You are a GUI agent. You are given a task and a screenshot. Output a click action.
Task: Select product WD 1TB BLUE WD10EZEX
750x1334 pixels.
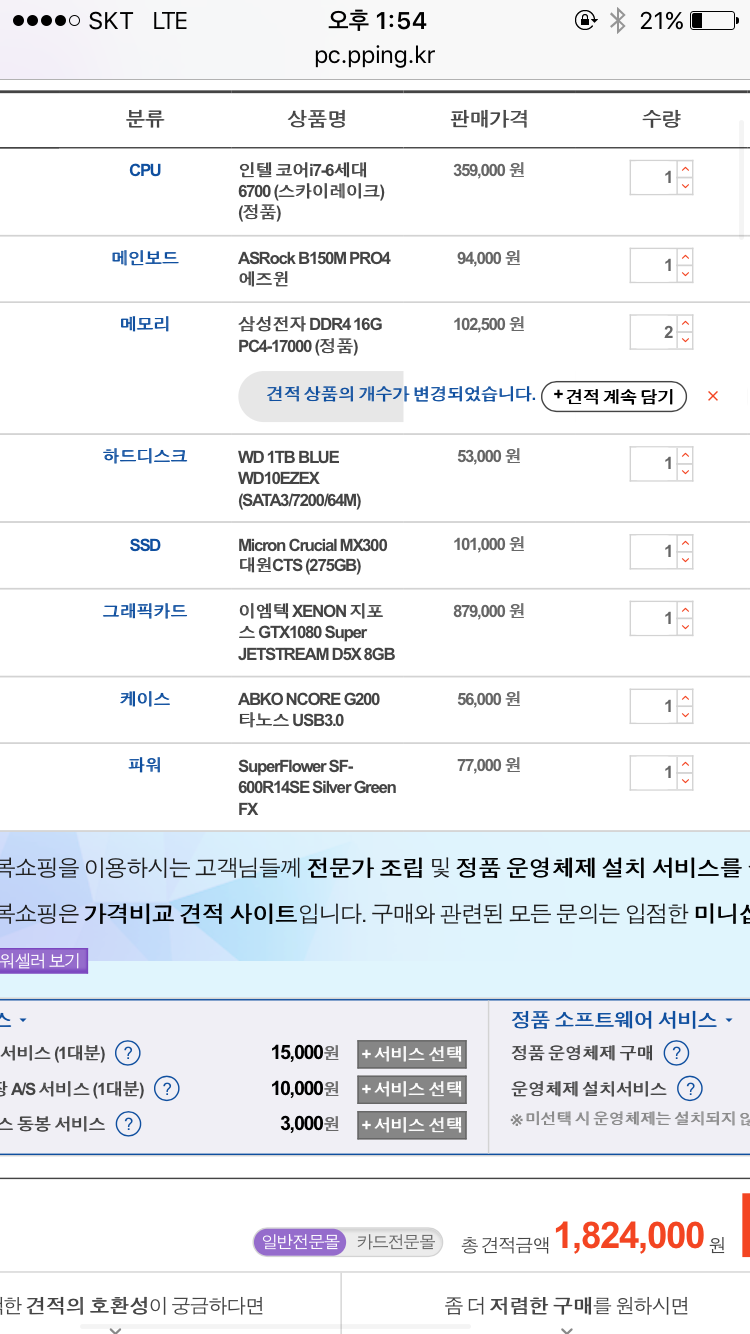pyautogui.click(x=300, y=478)
